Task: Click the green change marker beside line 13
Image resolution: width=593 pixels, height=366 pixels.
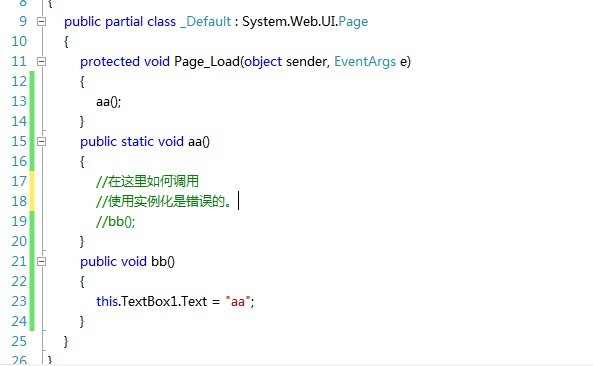Action: coord(32,102)
